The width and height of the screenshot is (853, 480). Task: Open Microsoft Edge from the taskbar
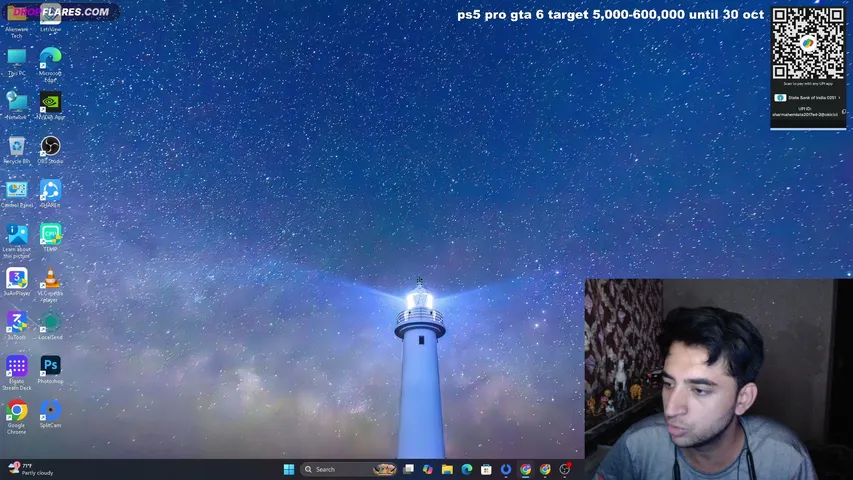pyautogui.click(x=467, y=469)
